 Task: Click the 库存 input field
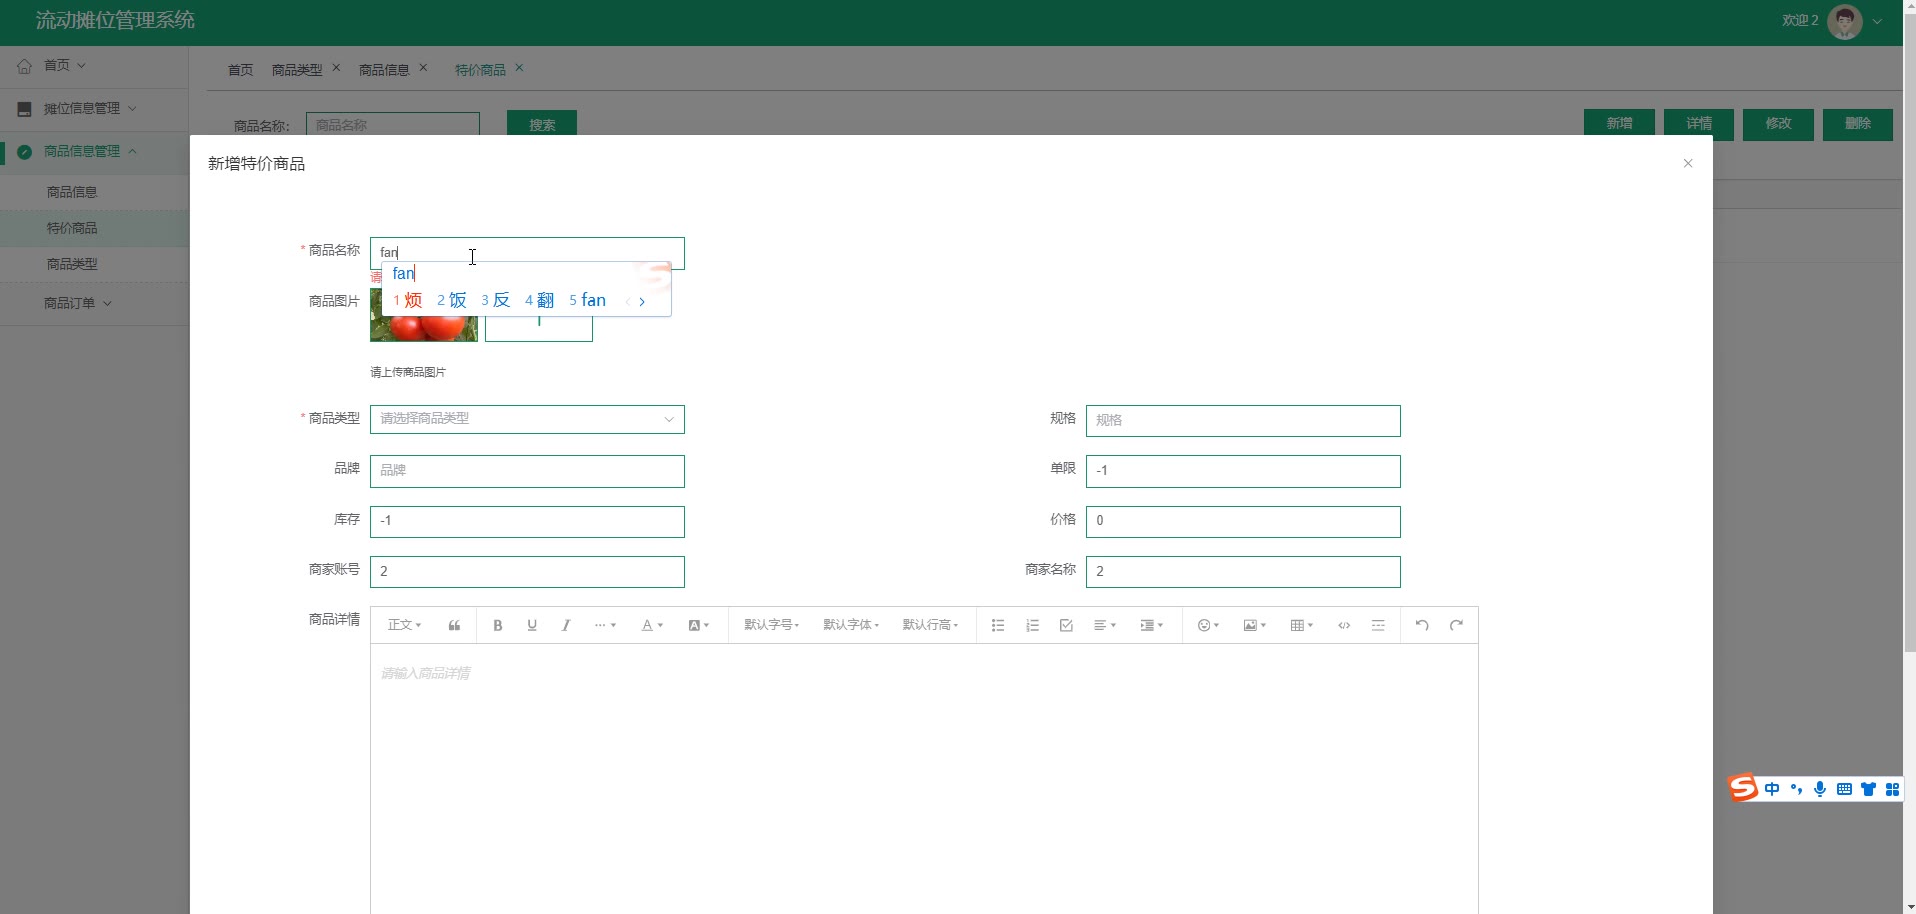coord(527,522)
